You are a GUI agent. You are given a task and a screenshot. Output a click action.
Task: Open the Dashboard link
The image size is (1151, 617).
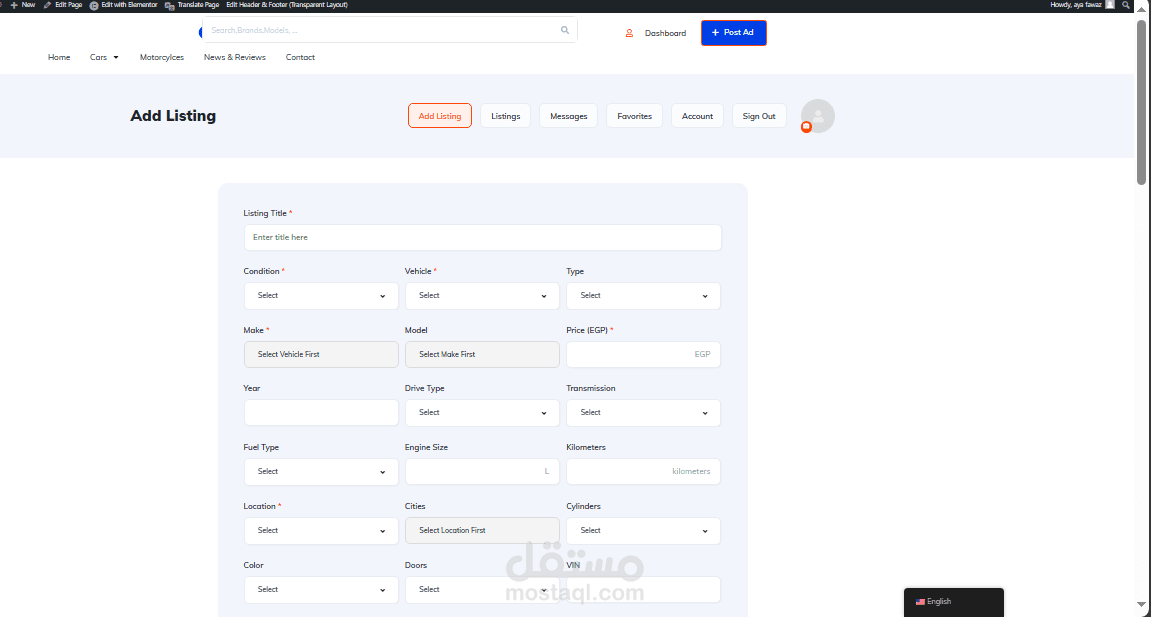pyautogui.click(x=665, y=33)
